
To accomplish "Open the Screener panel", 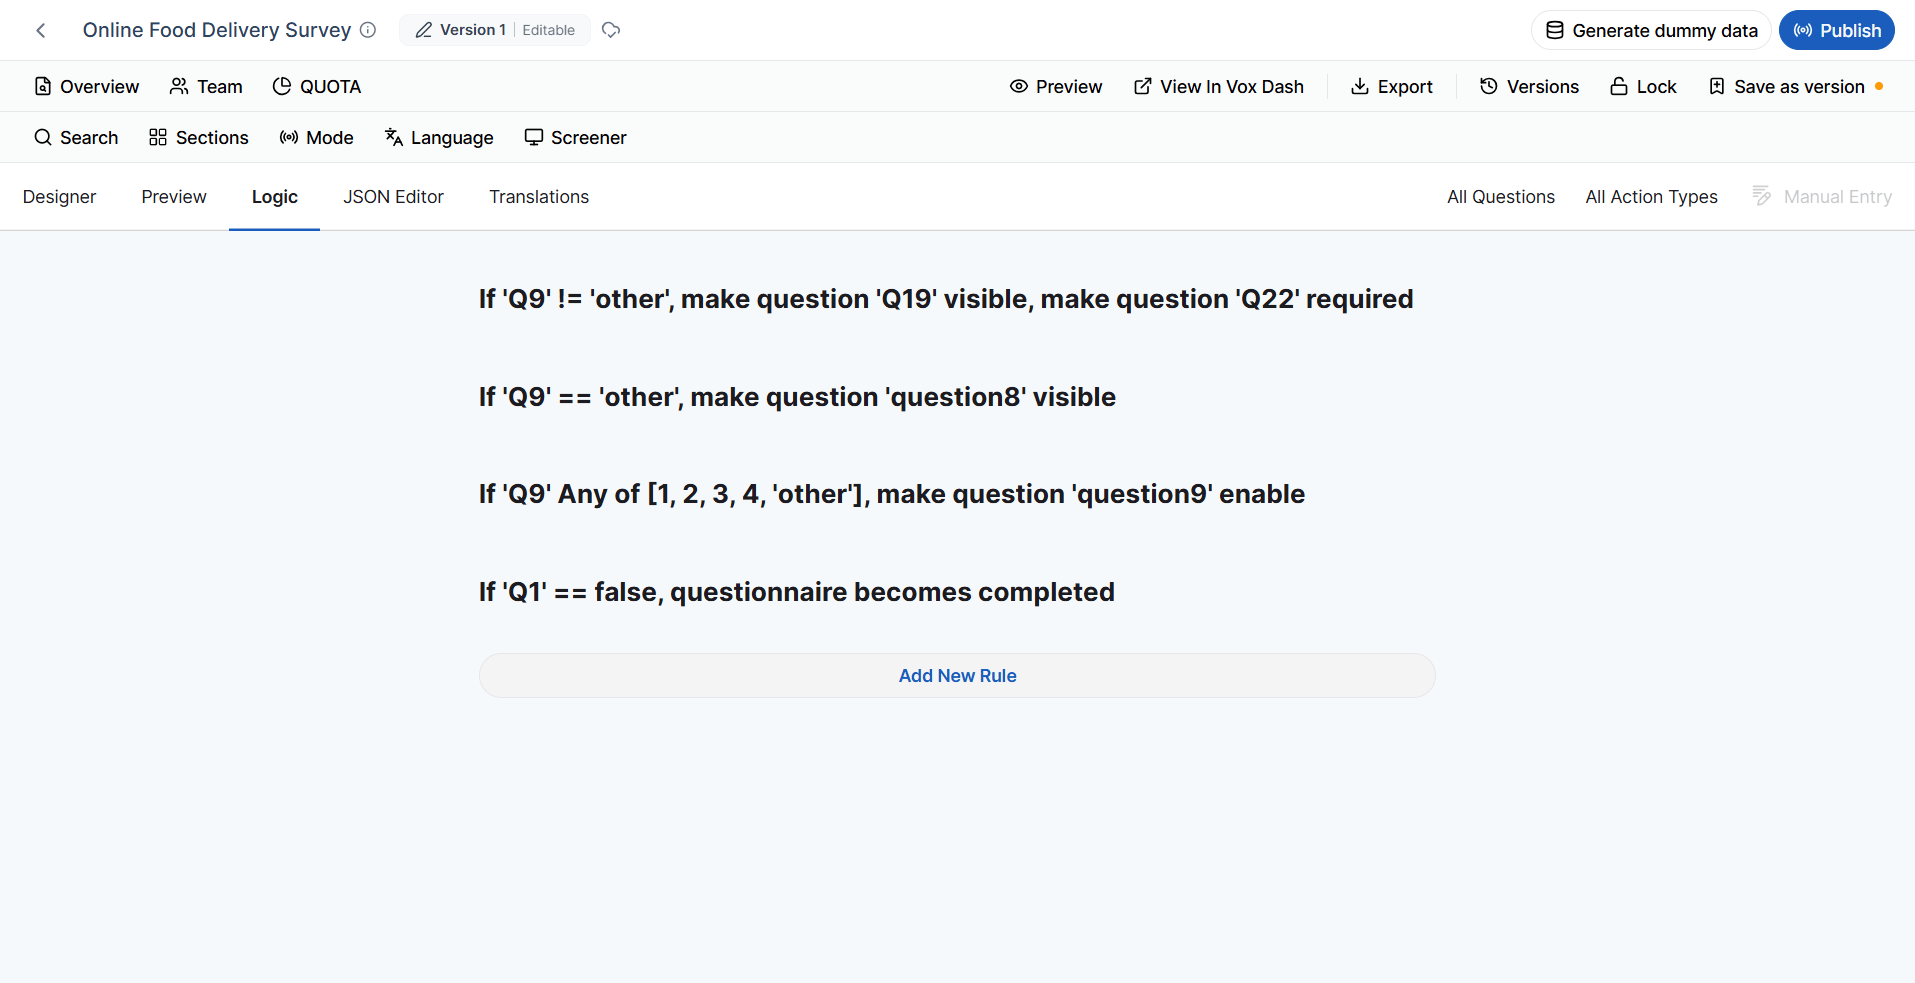I will (x=575, y=138).
